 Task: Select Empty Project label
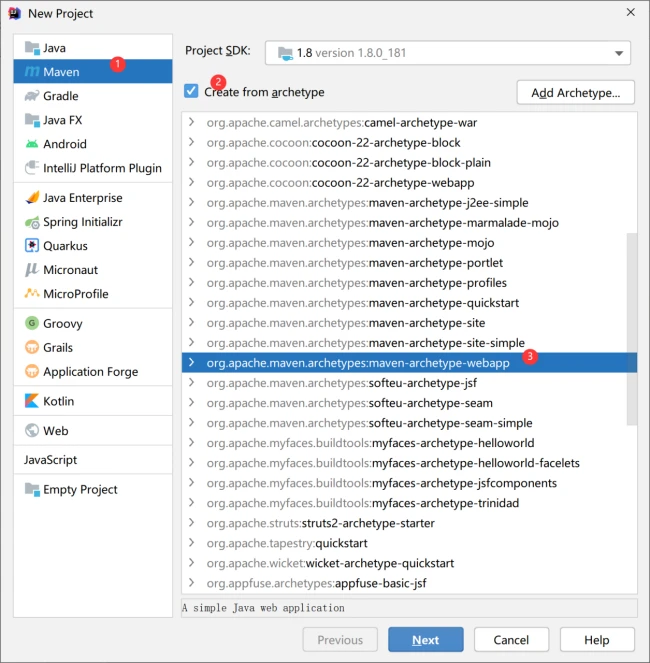(80, 490)
